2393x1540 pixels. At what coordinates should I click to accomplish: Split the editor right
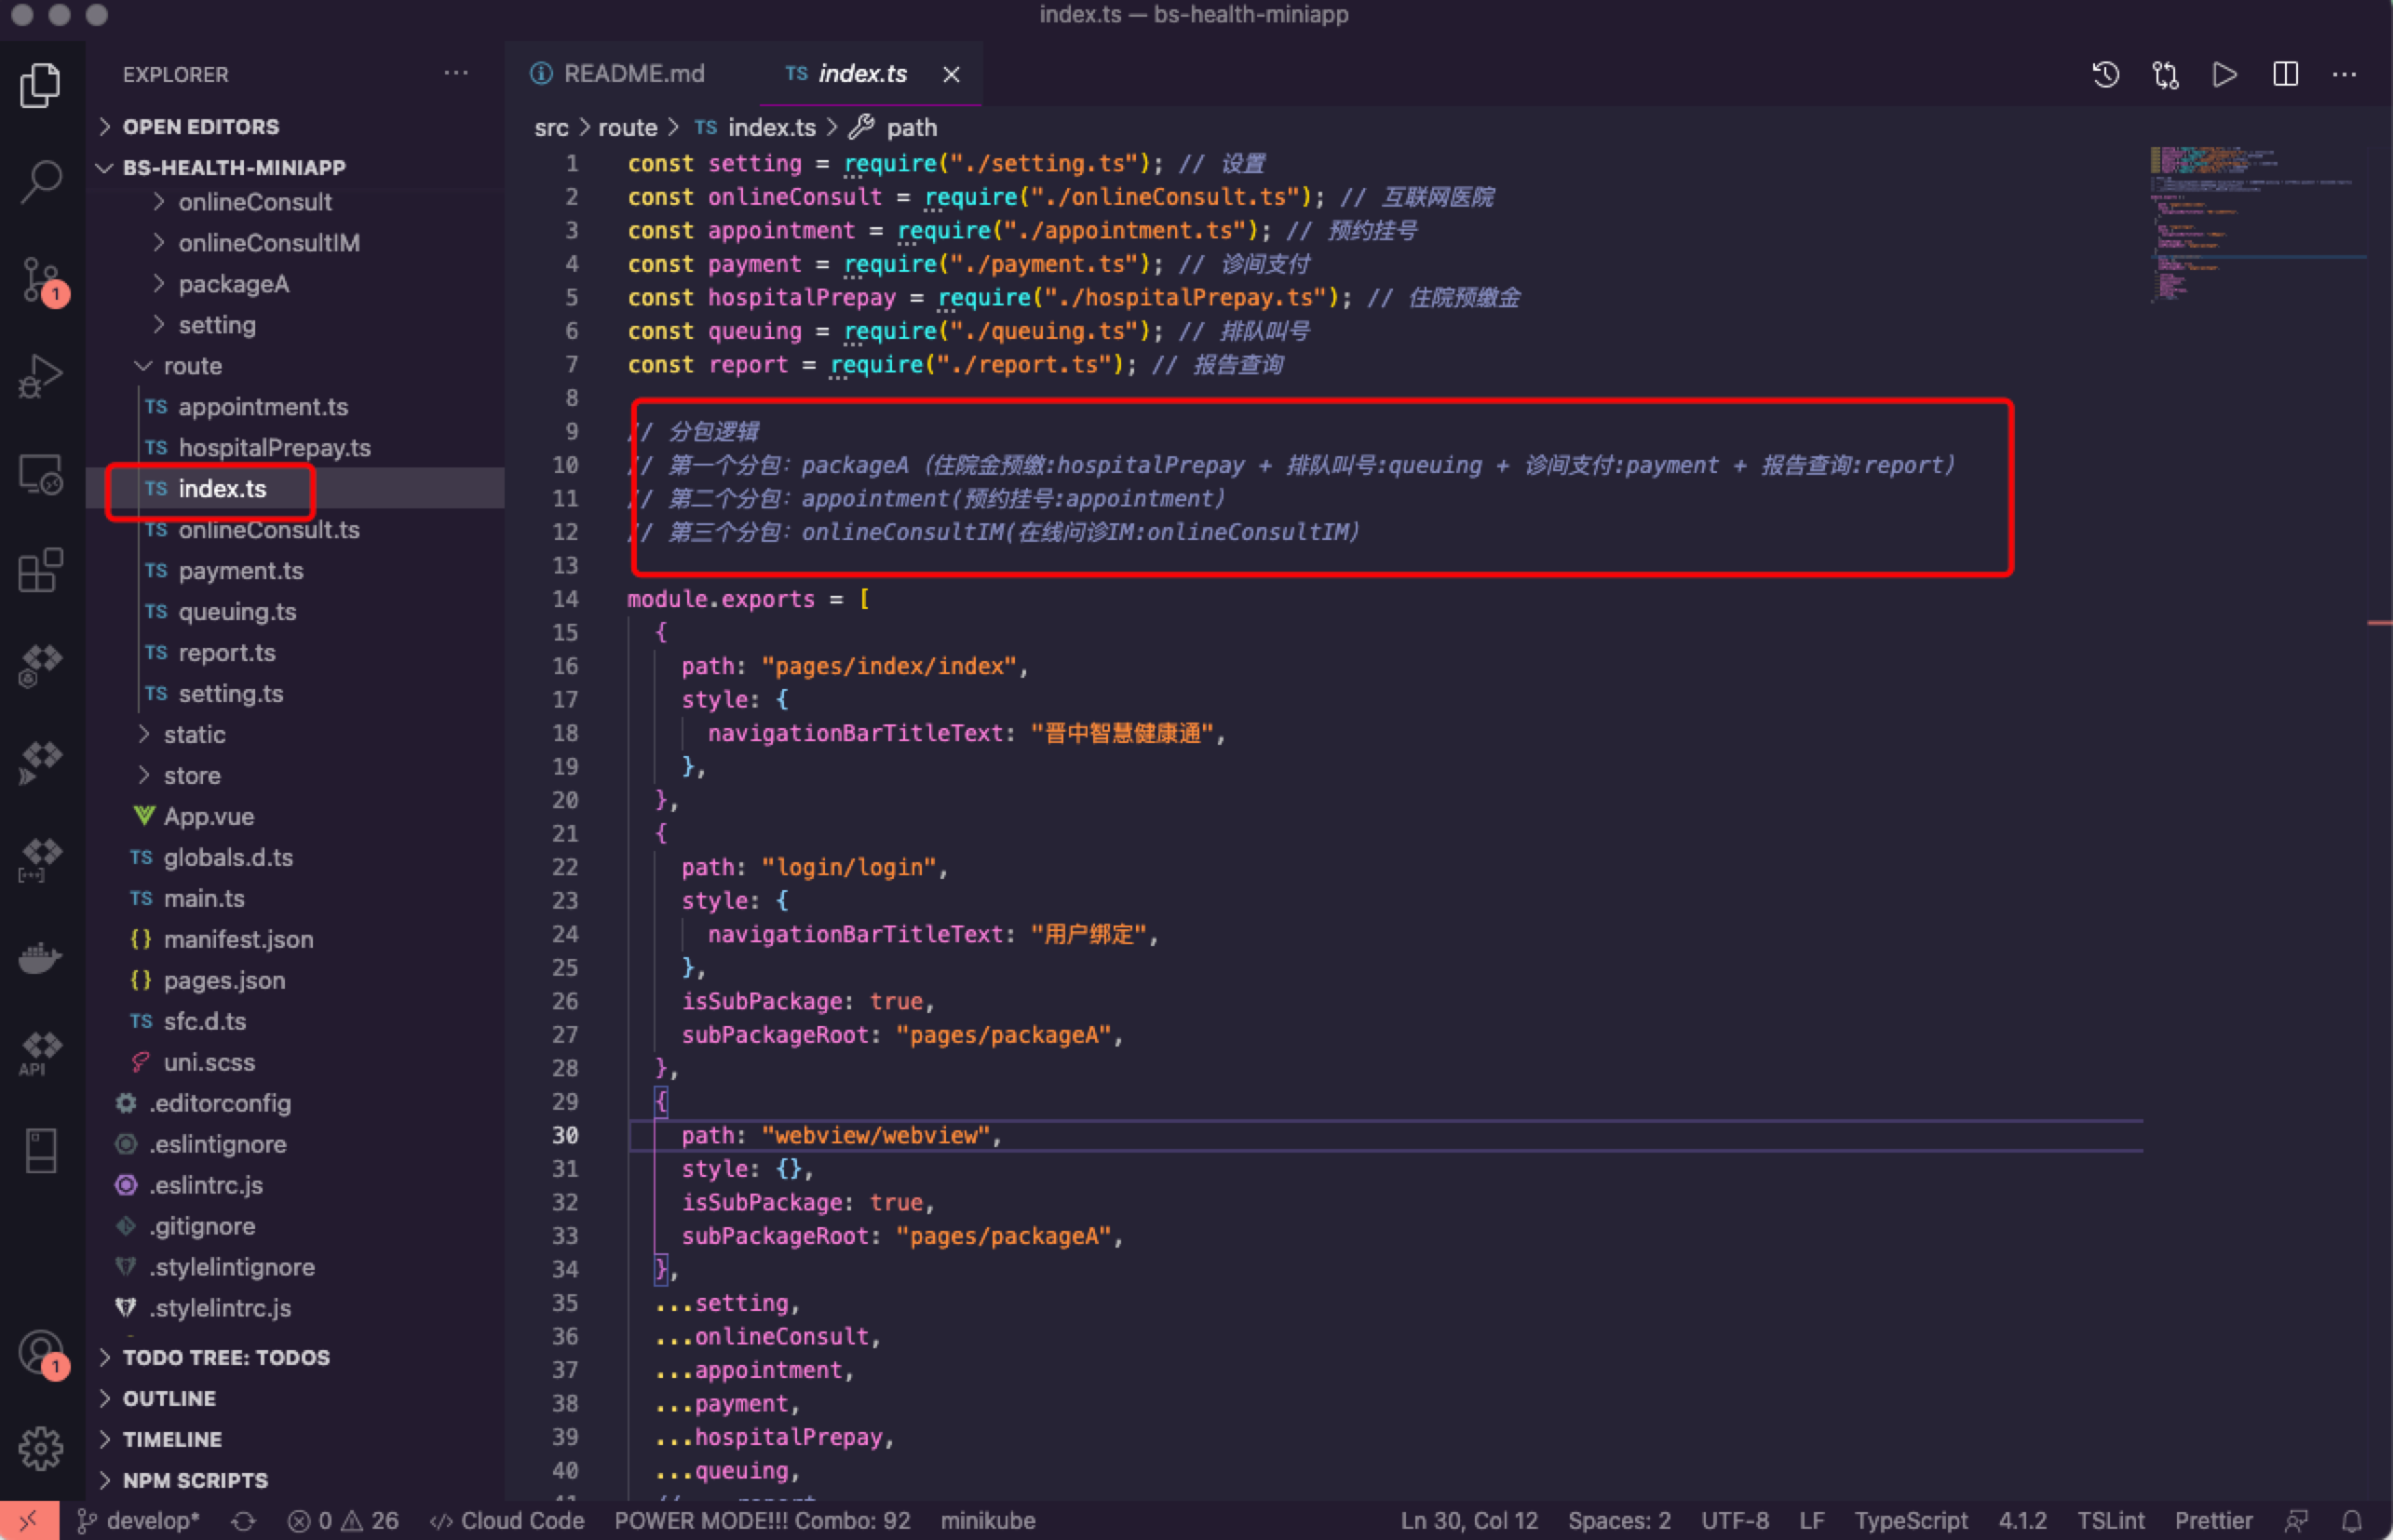click(x=2285, y=74)
